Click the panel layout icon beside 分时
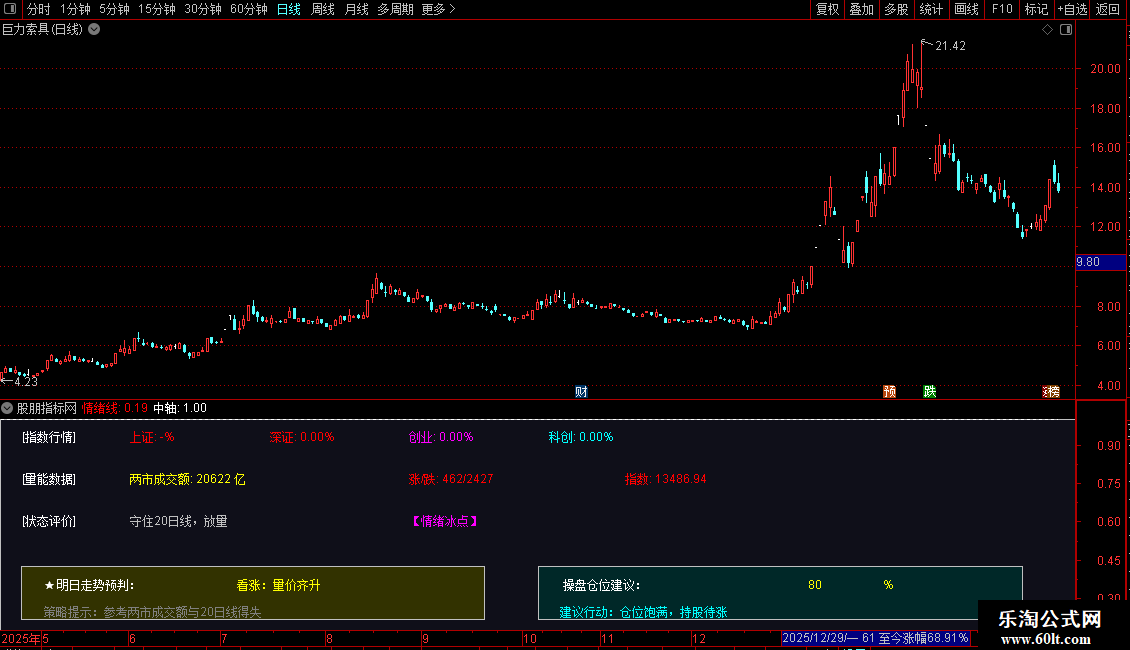This screenshot has width=1130, height=650. [9, 9]
